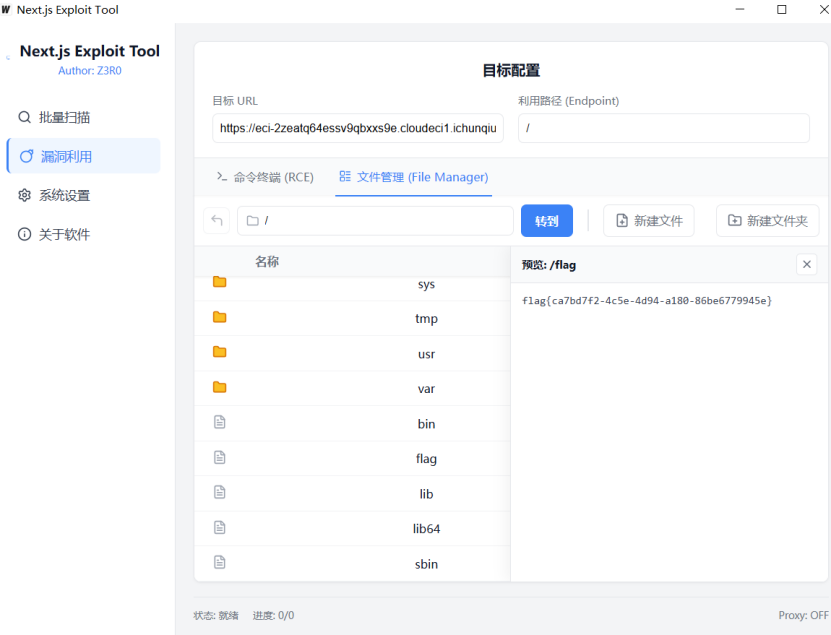Switch to 文件管理 (File Manager) tab
831x635 pixels.
pyautogui.click(x=413, y=177)
